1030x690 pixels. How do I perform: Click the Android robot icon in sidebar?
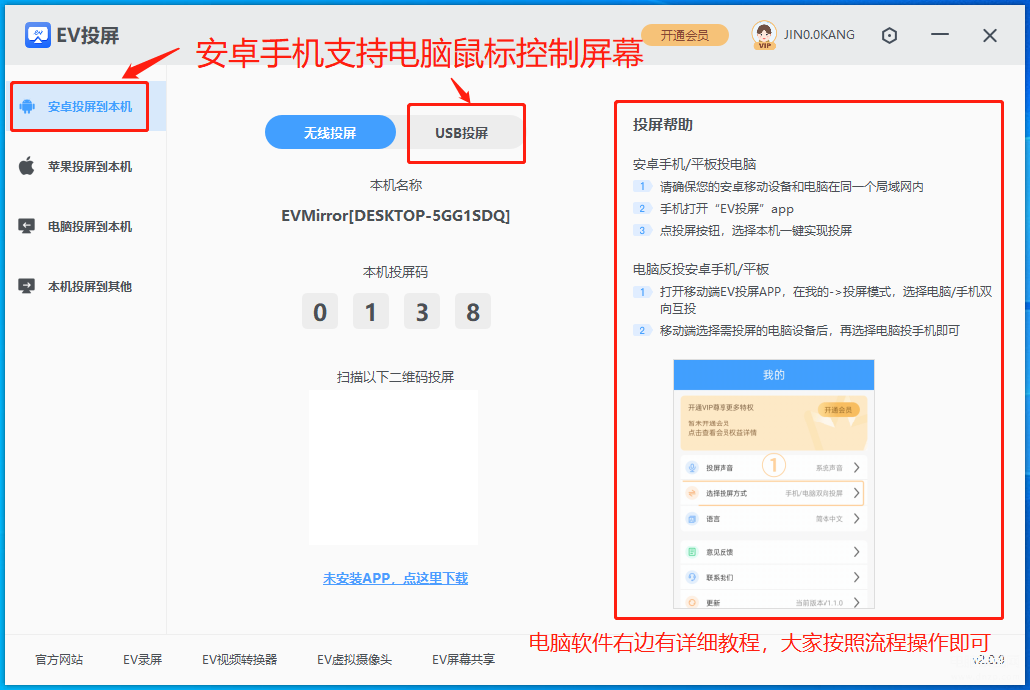pos(27,106)
